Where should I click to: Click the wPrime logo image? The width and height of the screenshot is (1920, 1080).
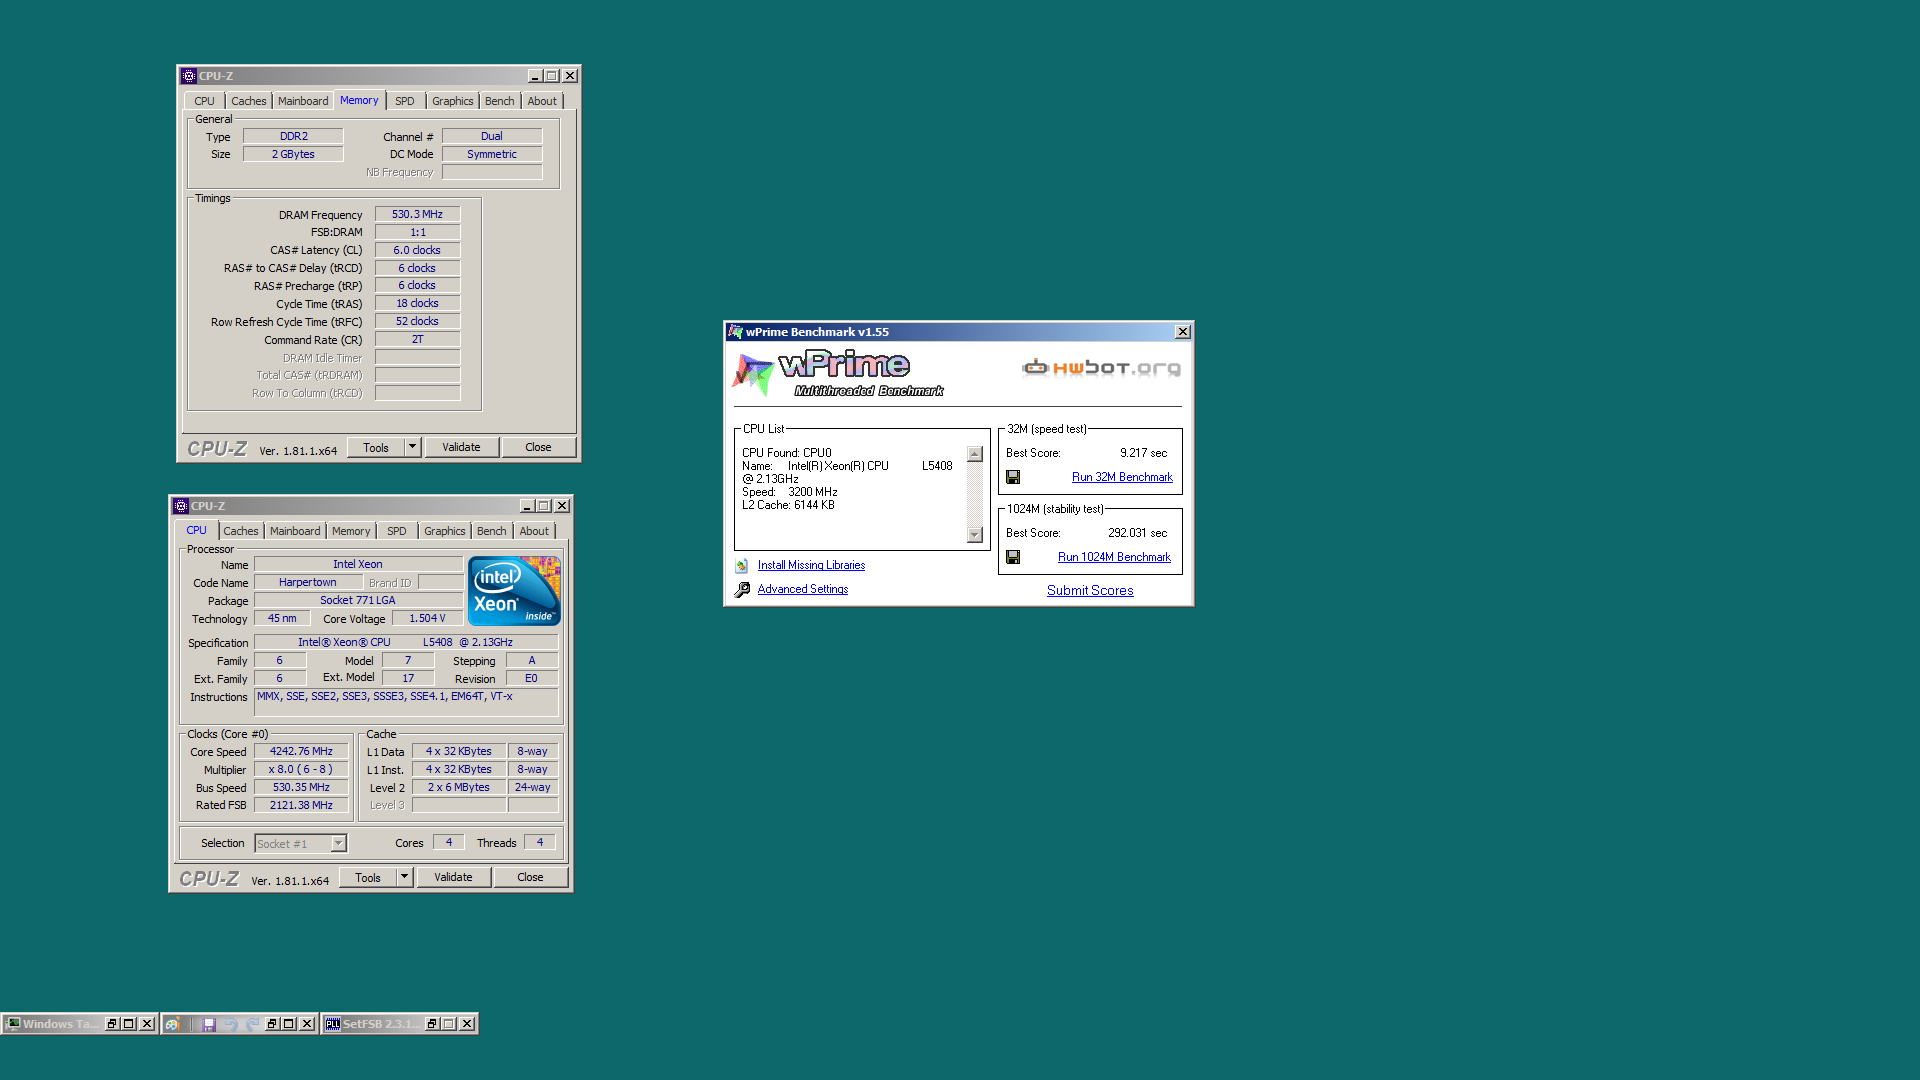coord(838,374)
